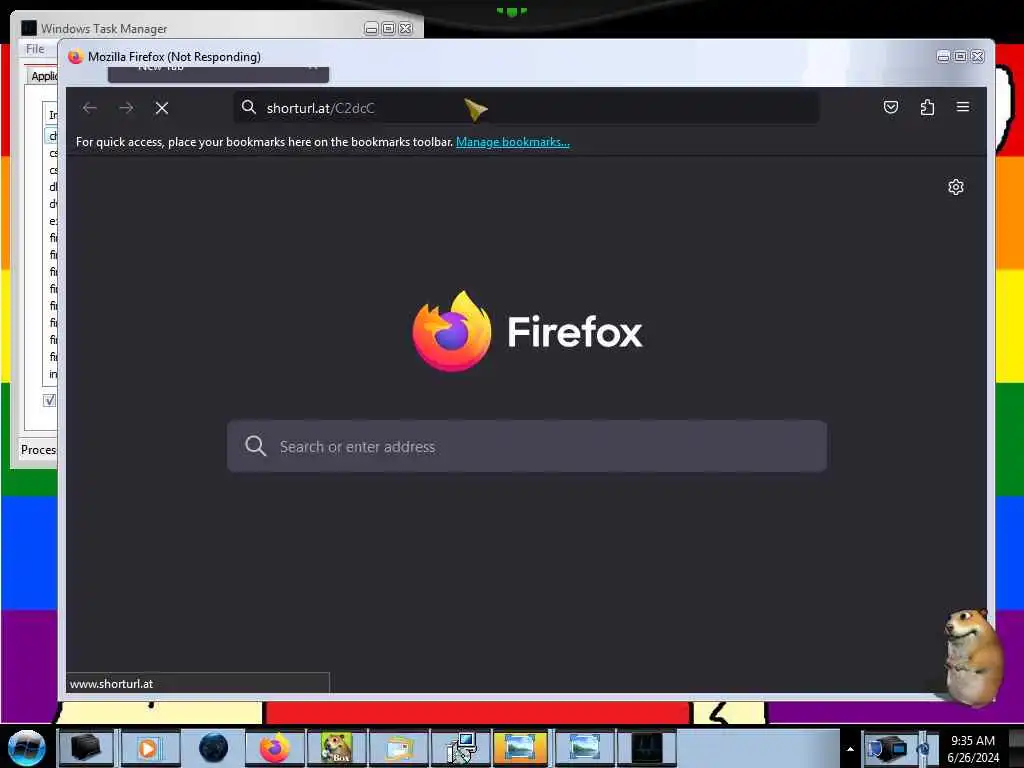Screen dimensions: 1024x768
Task: Open the Save to Pocket icon
Action: tap(891, 107)
